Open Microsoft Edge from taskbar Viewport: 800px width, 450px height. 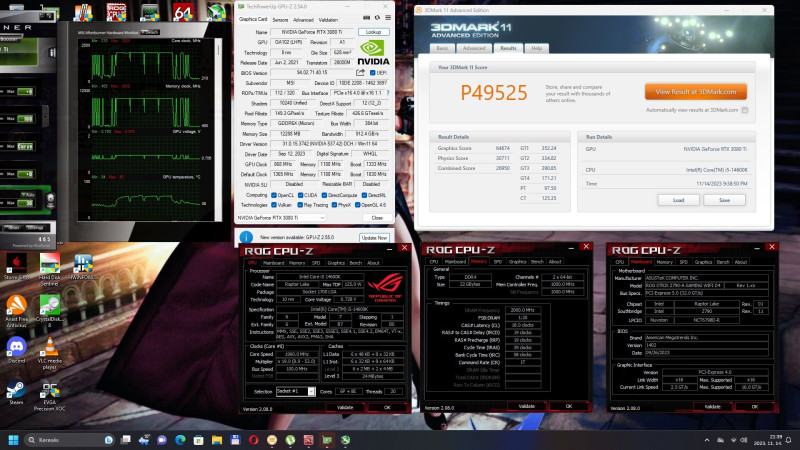[180, 440]
